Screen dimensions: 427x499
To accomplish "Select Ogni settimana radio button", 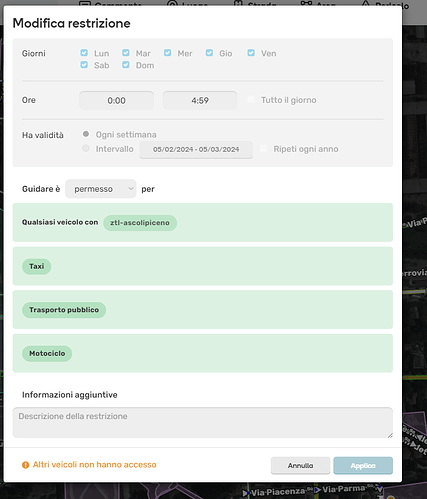I will [x=86, y=134].
